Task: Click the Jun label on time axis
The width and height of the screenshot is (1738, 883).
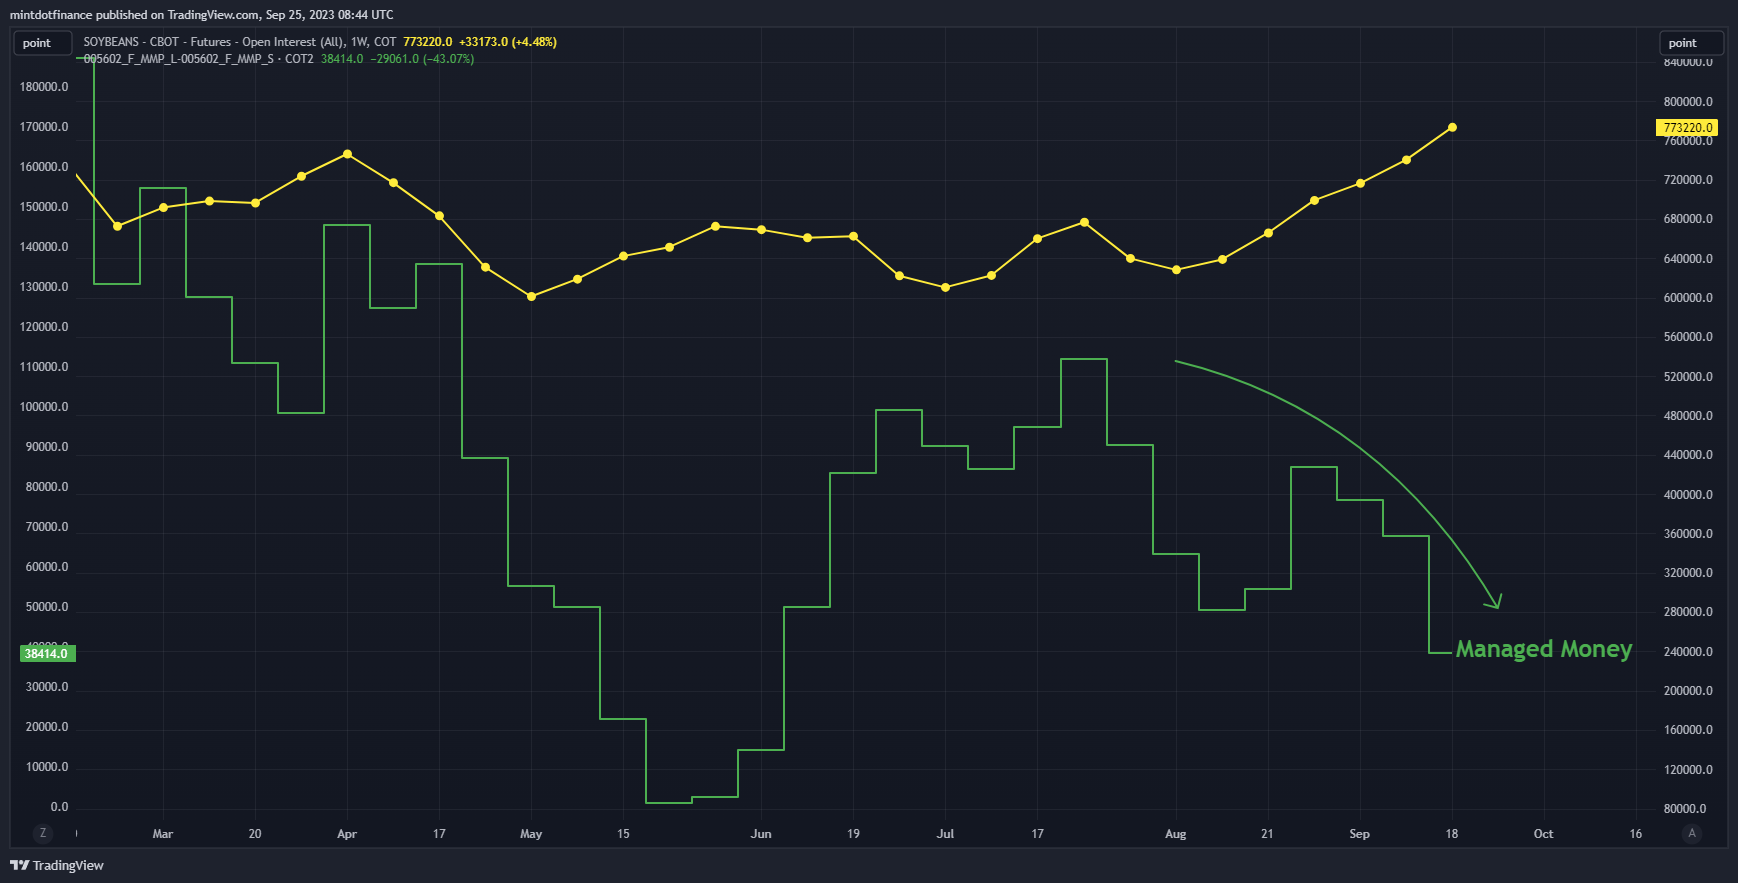Action: pyautogui.click(x=761, y=834)
